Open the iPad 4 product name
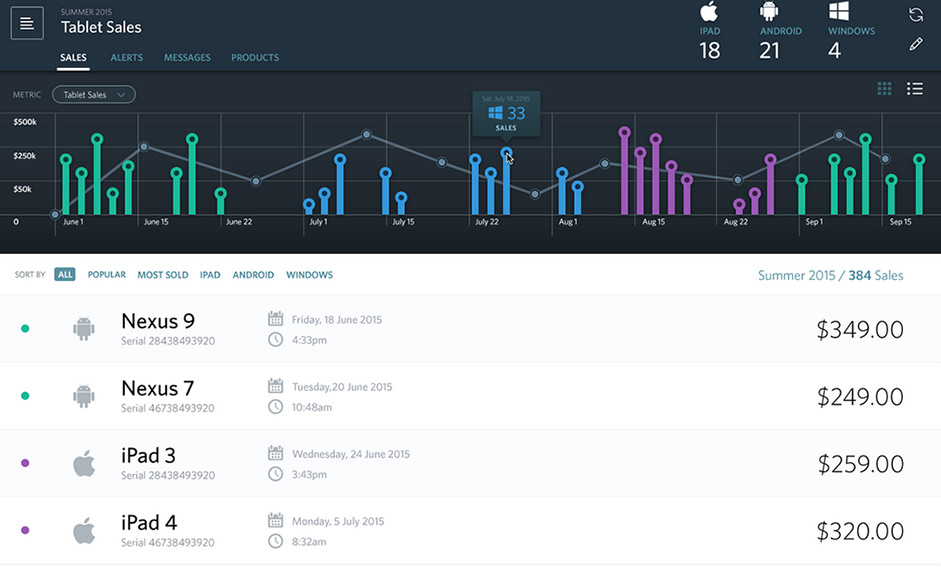The width and height of the screenshot is (941, 569). pyautogui.click(x=149, y=523)
